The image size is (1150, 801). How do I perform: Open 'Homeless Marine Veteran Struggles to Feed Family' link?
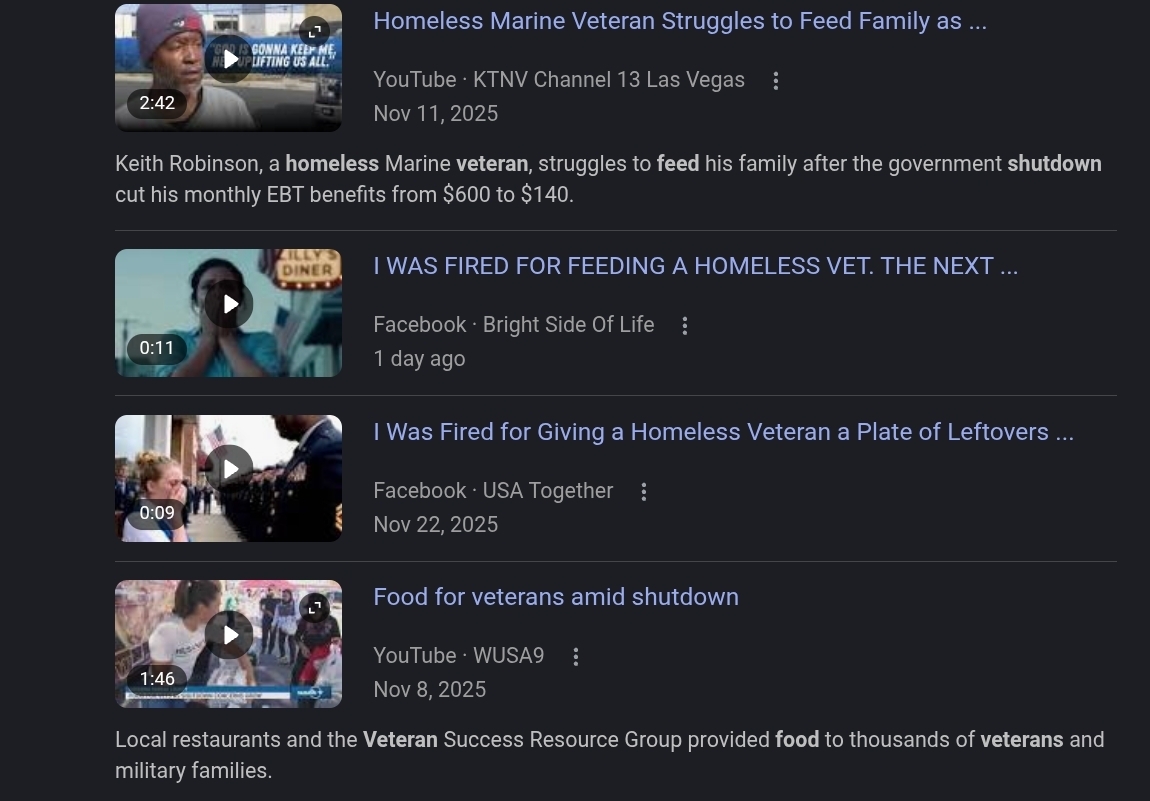680,21
